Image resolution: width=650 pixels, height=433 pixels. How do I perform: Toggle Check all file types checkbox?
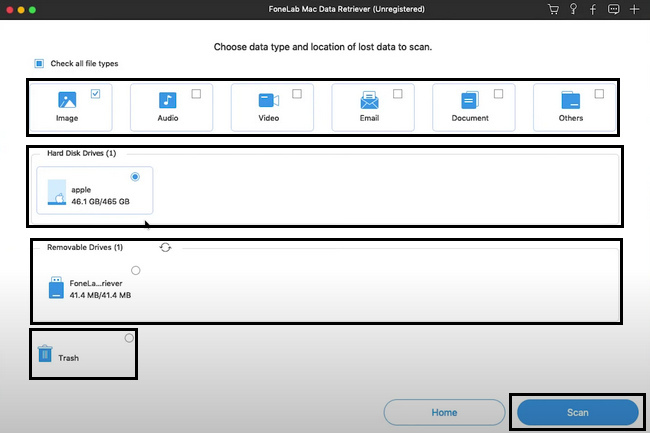pyautogui.click(x=39, y=63)
